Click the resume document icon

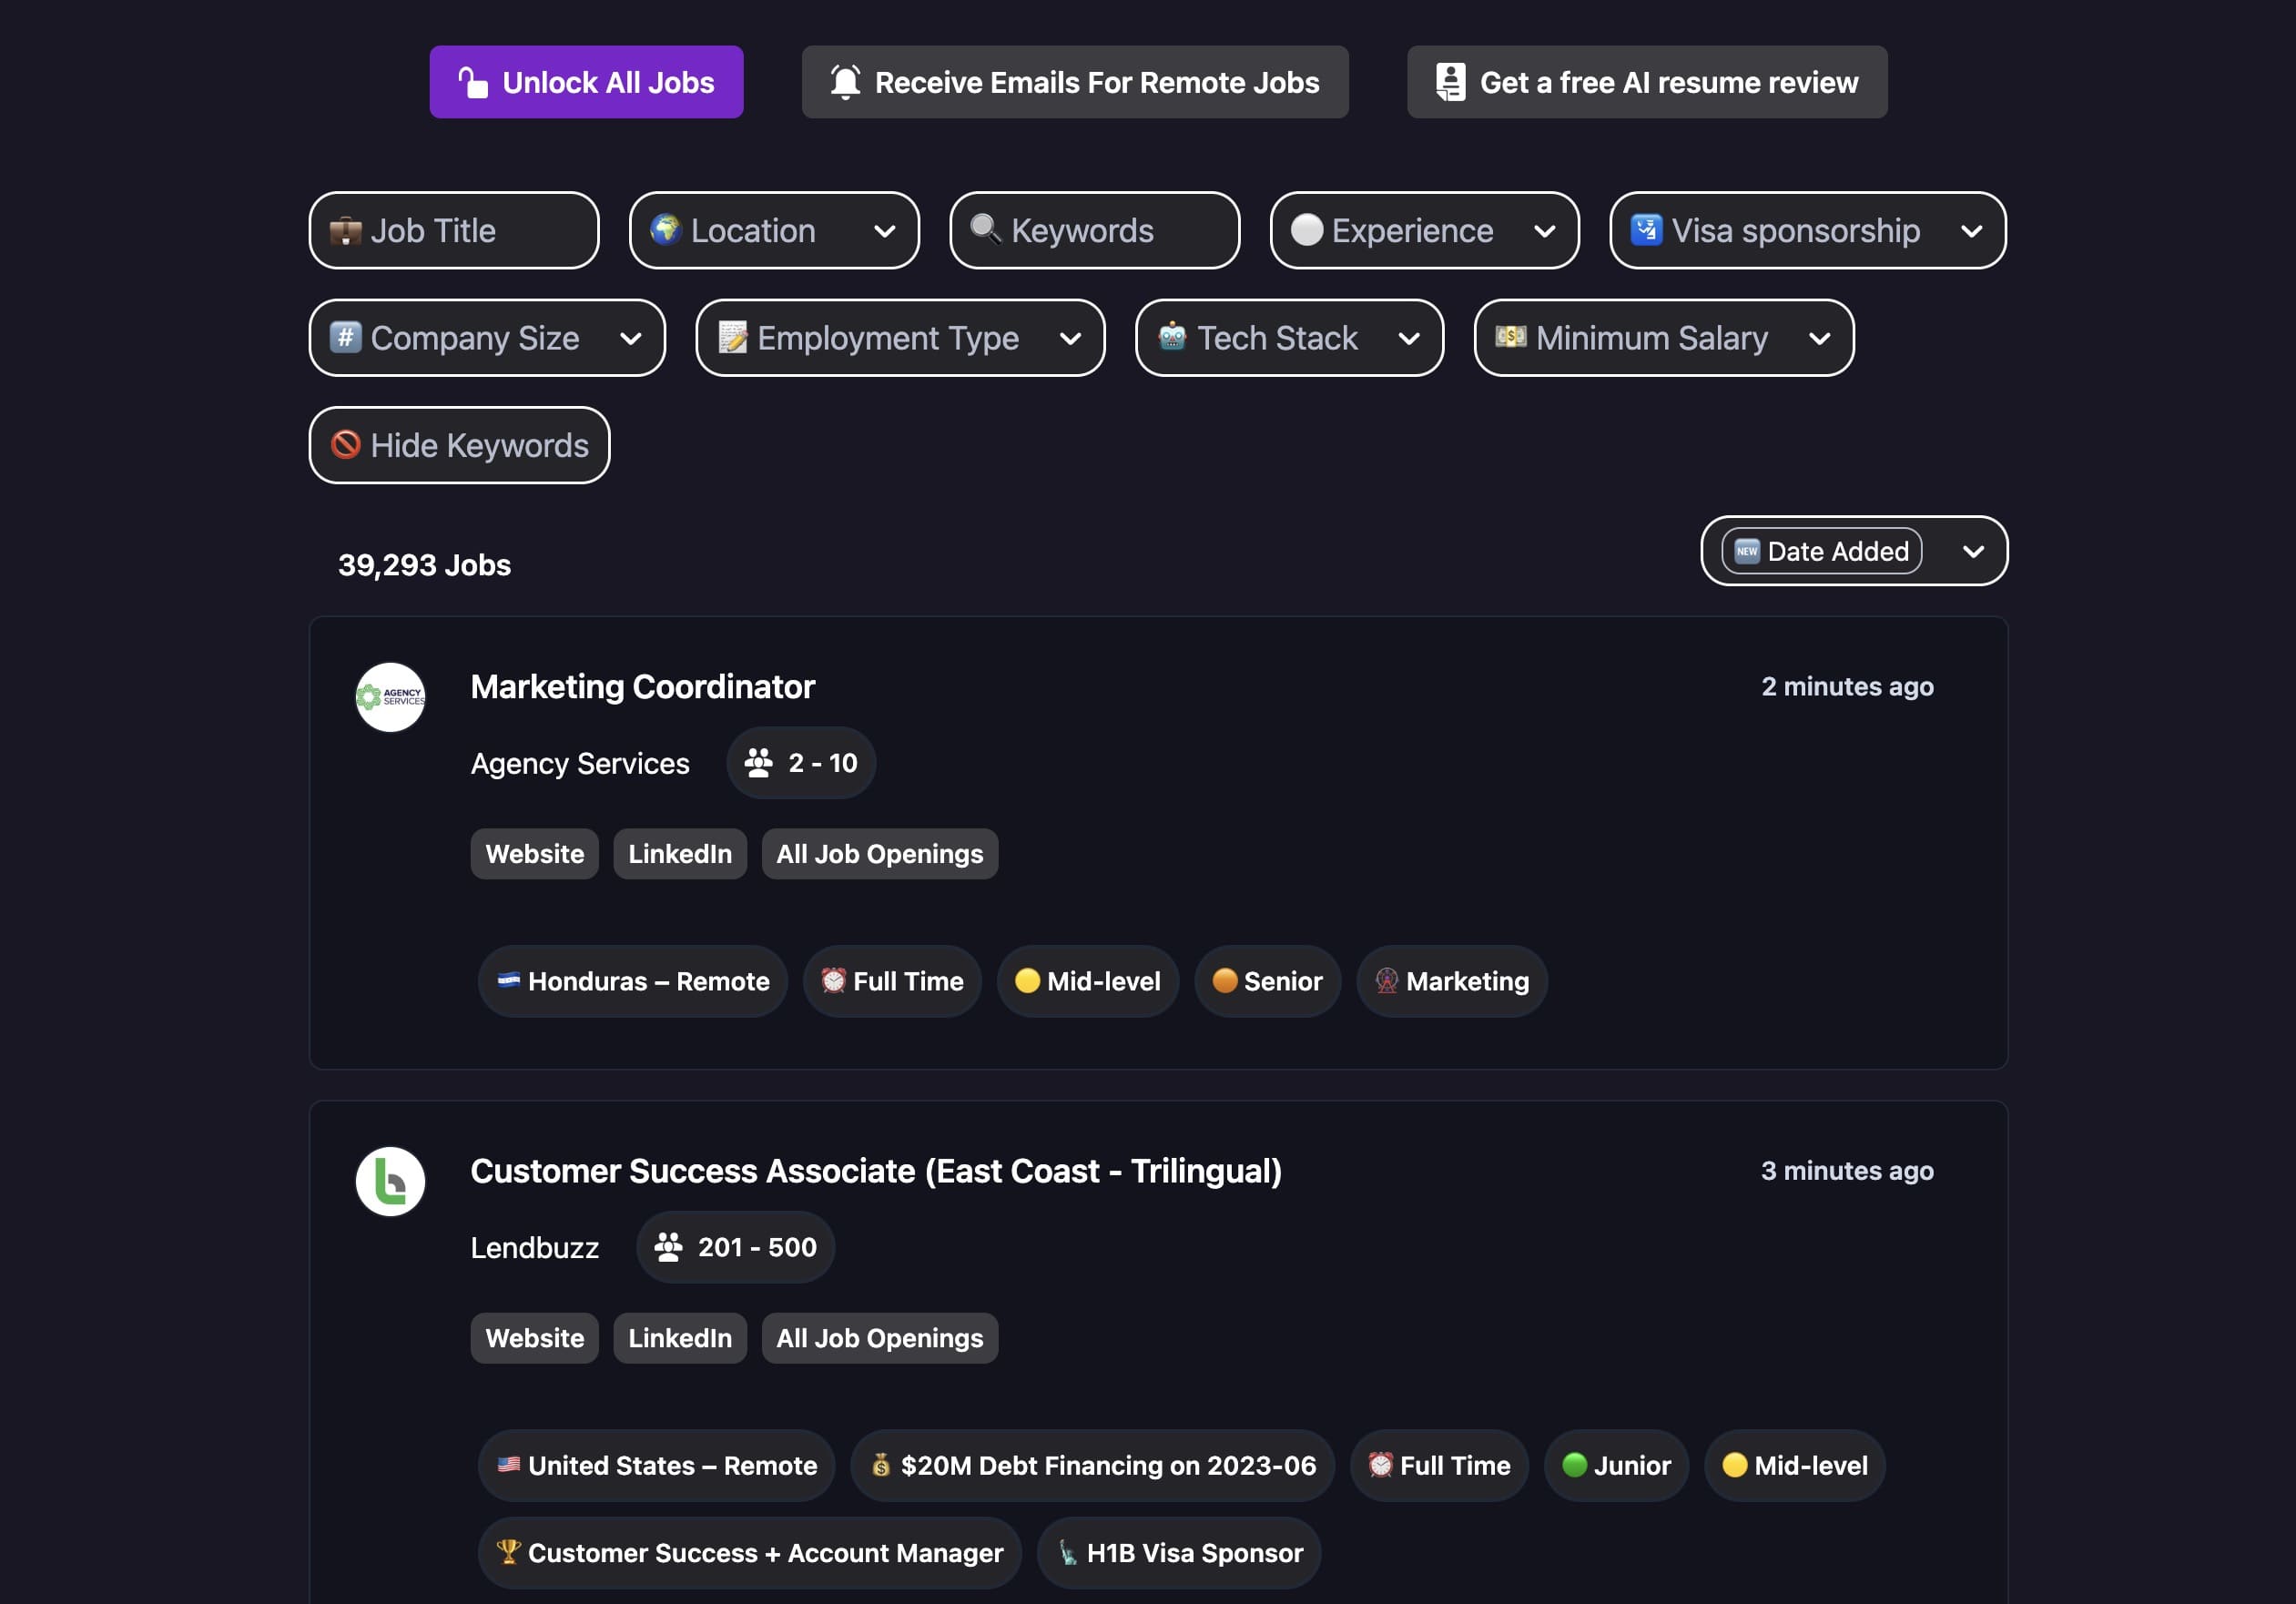coord(1450,82)
